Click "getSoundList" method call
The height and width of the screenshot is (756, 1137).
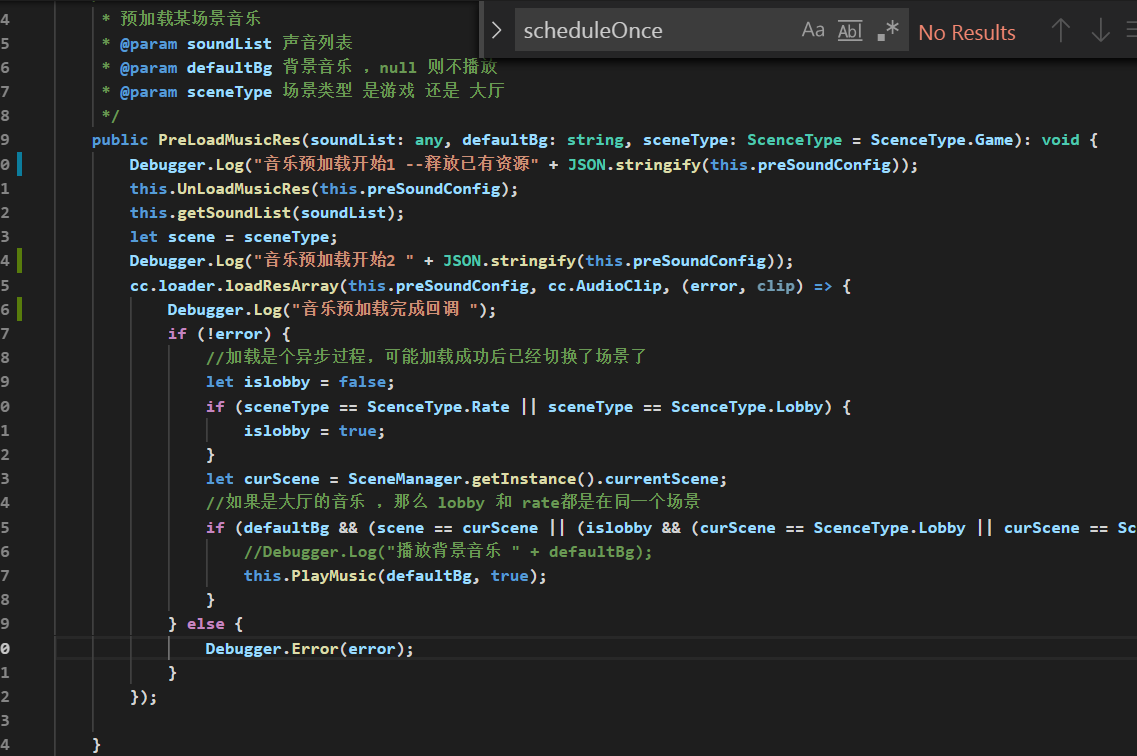[x=234, y=213]
